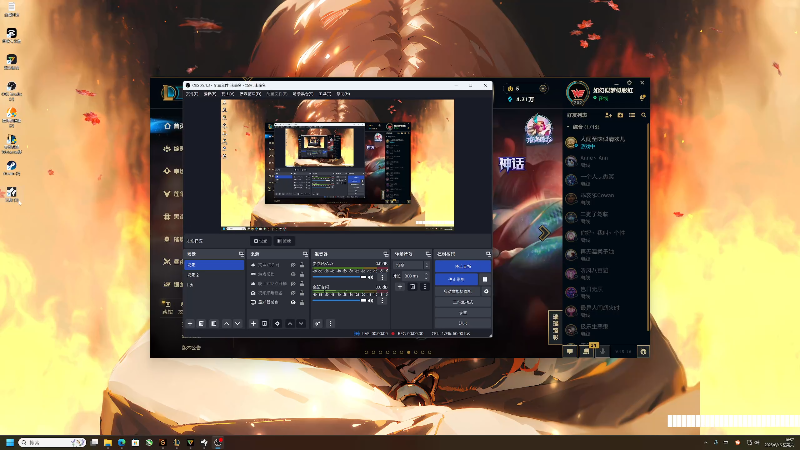Advance League carousel with right chevron
Screen dimensions: 800x450
(x=544, y=233)
